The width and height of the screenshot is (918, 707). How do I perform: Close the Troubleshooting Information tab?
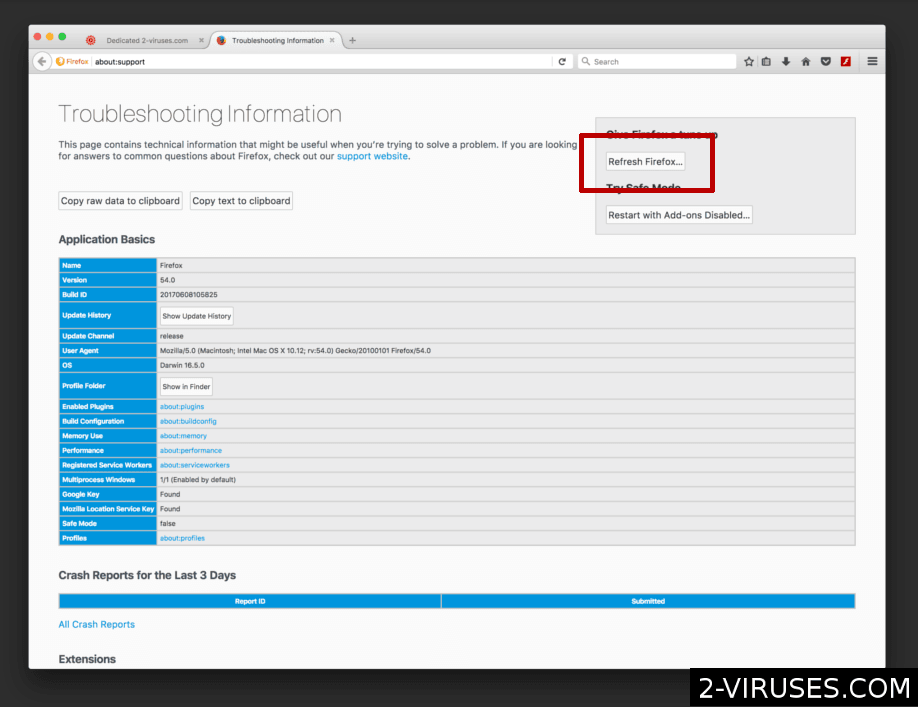click(x=332, y=40)
